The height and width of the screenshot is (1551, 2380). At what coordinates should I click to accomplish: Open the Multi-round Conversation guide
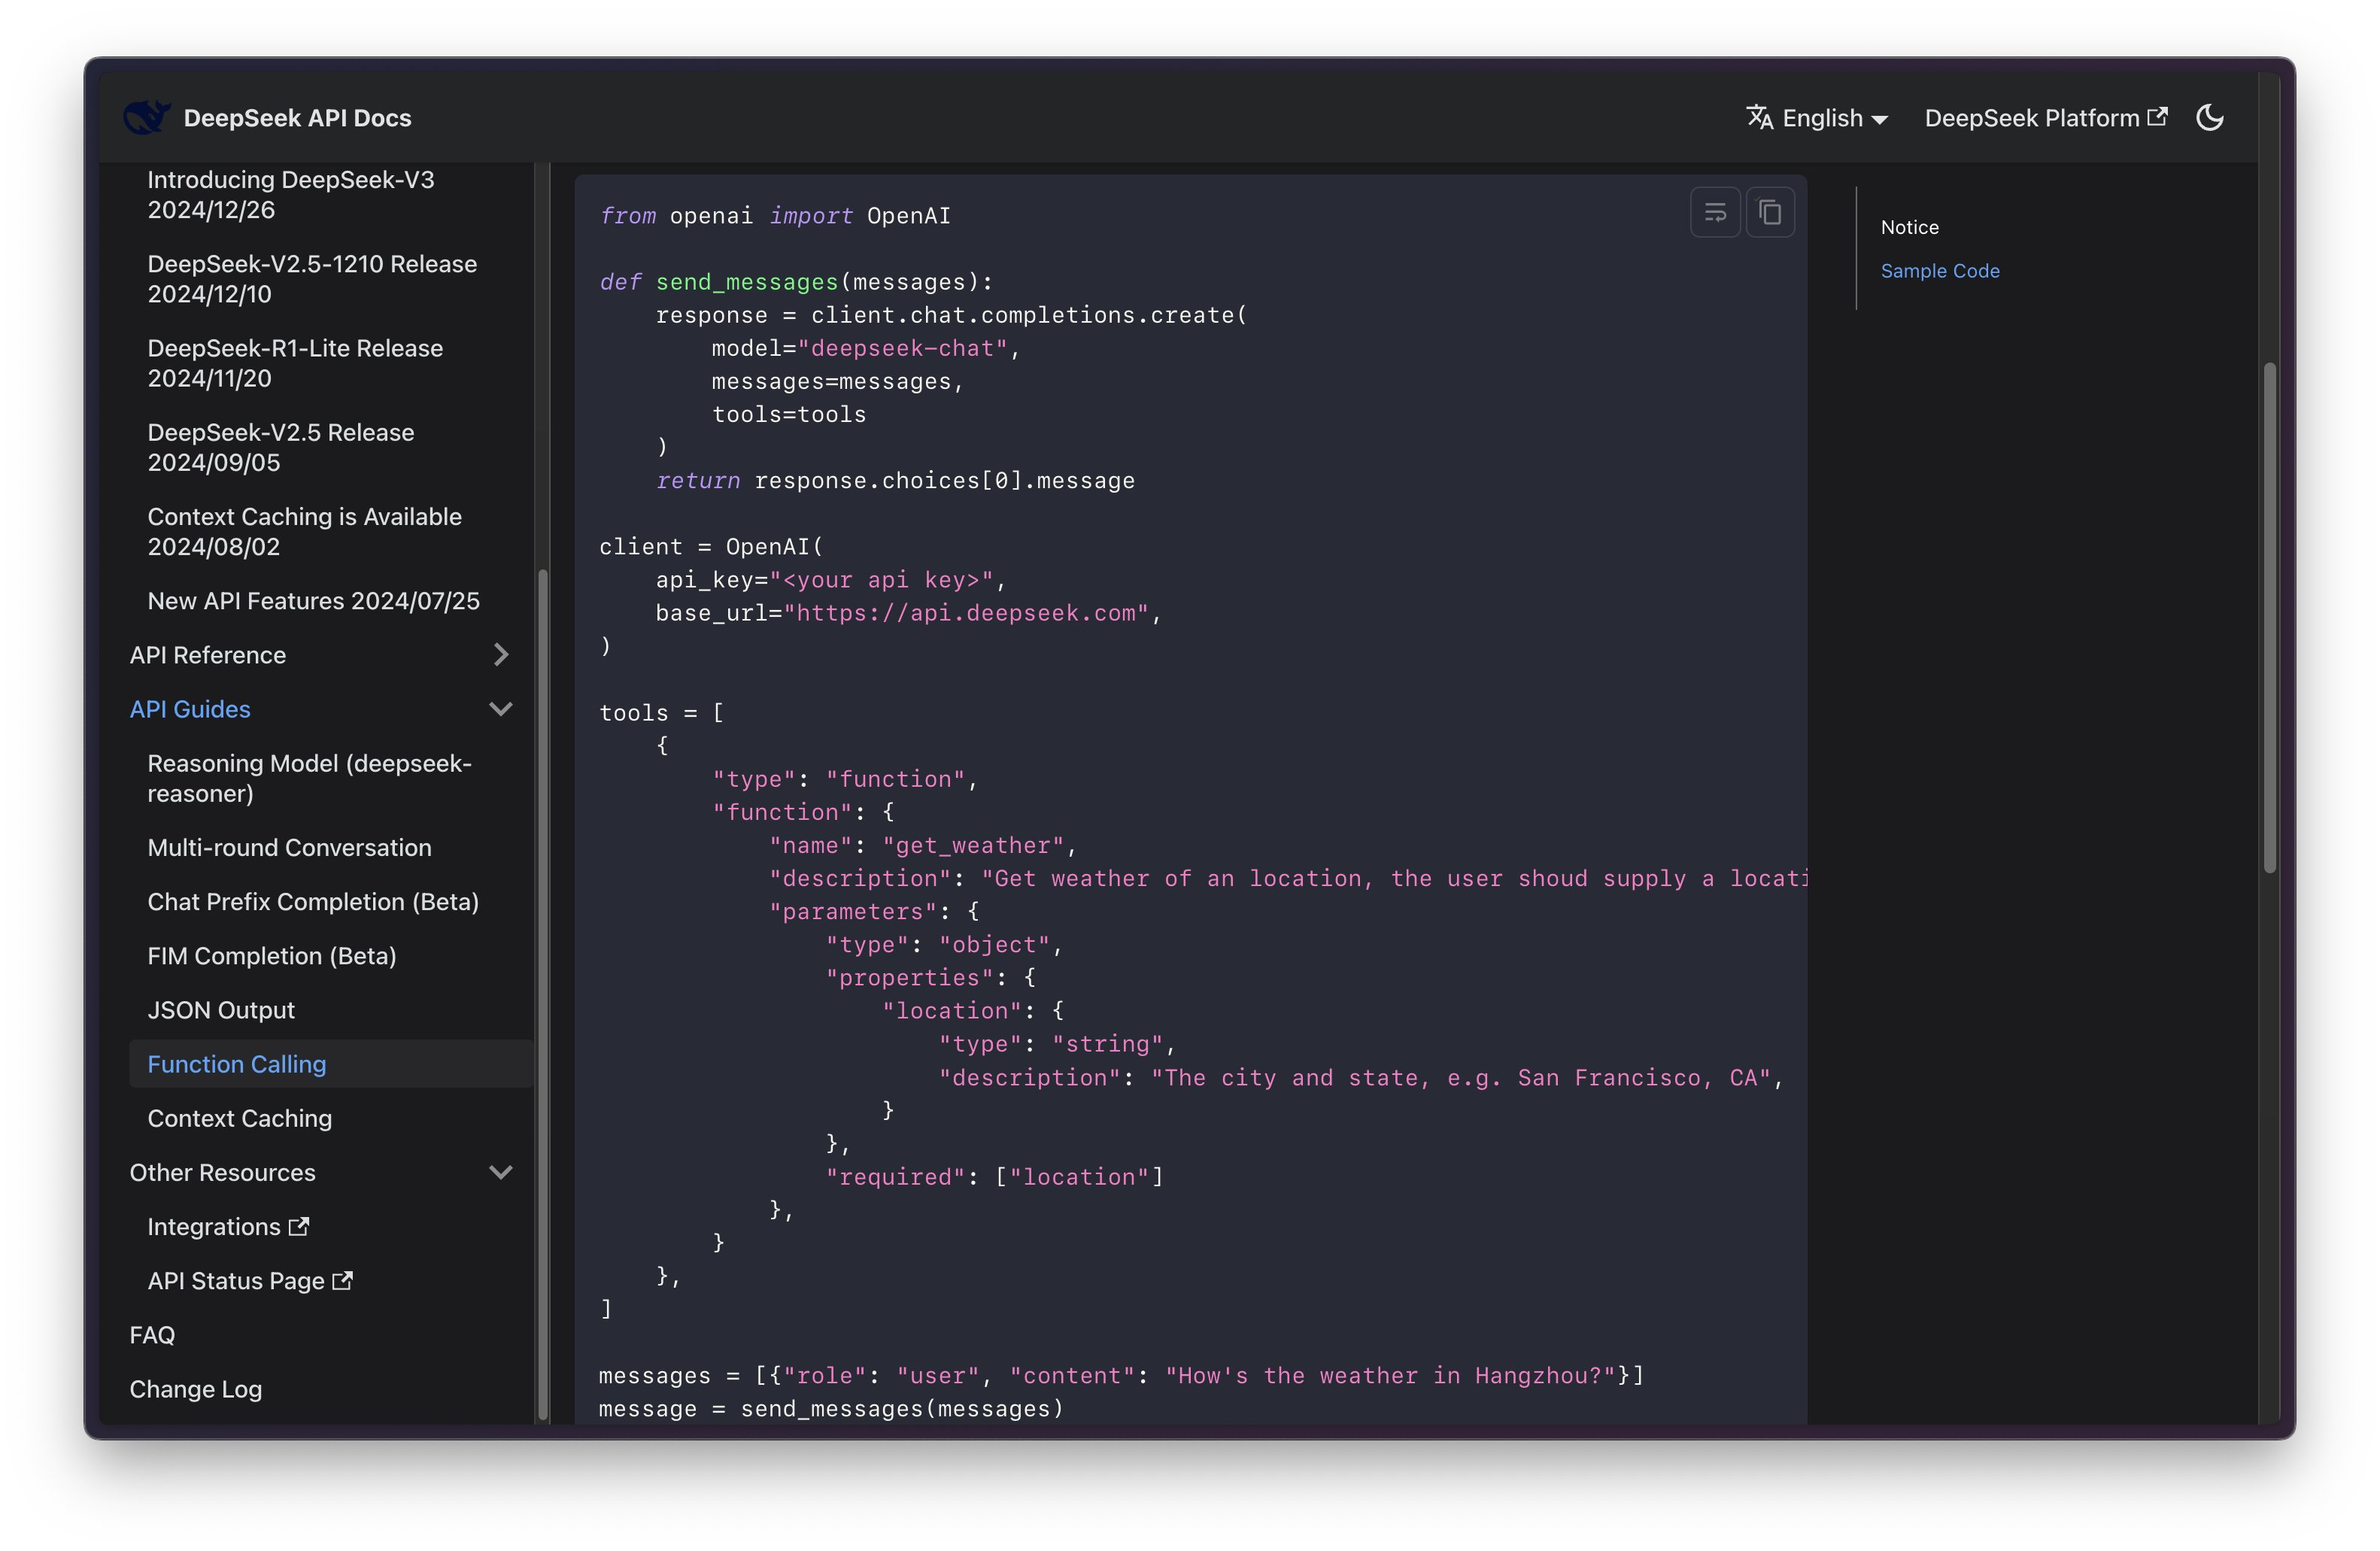(290, 847)
